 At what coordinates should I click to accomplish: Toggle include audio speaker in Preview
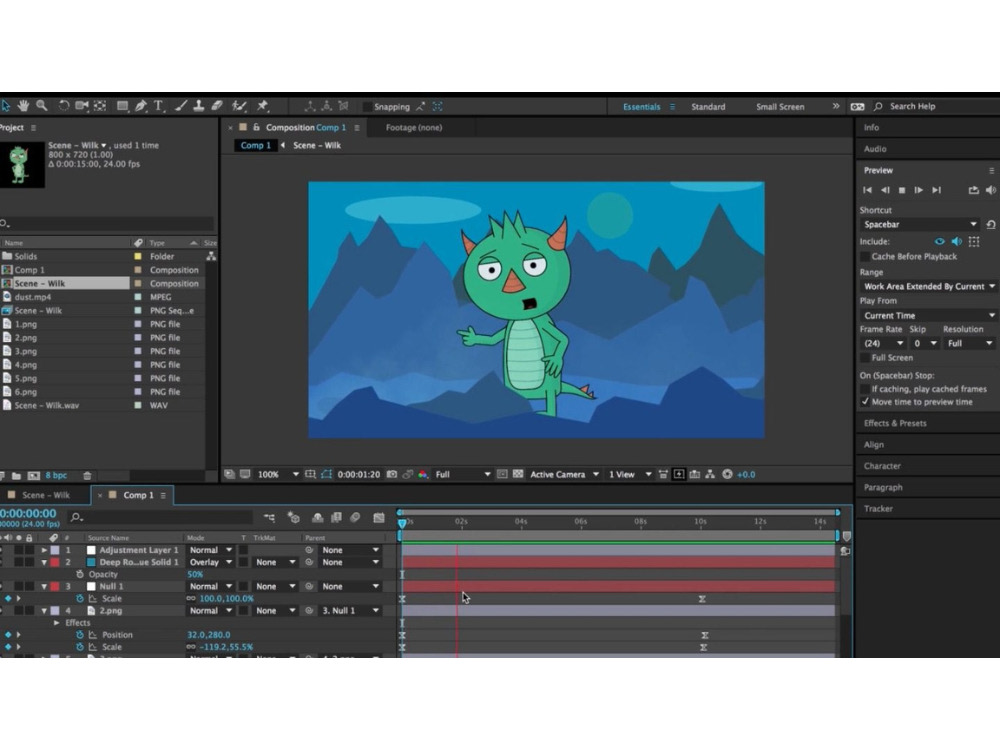point(957,242)
